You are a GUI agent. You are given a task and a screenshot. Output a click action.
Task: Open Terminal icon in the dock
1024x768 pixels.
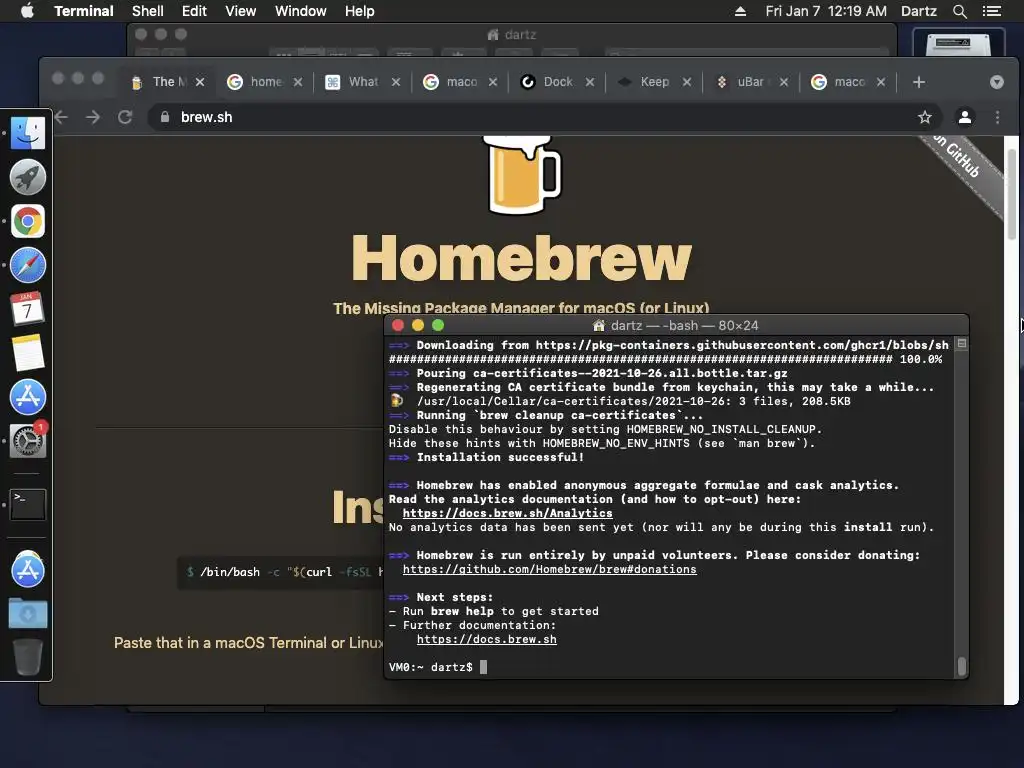click(27, 504)
